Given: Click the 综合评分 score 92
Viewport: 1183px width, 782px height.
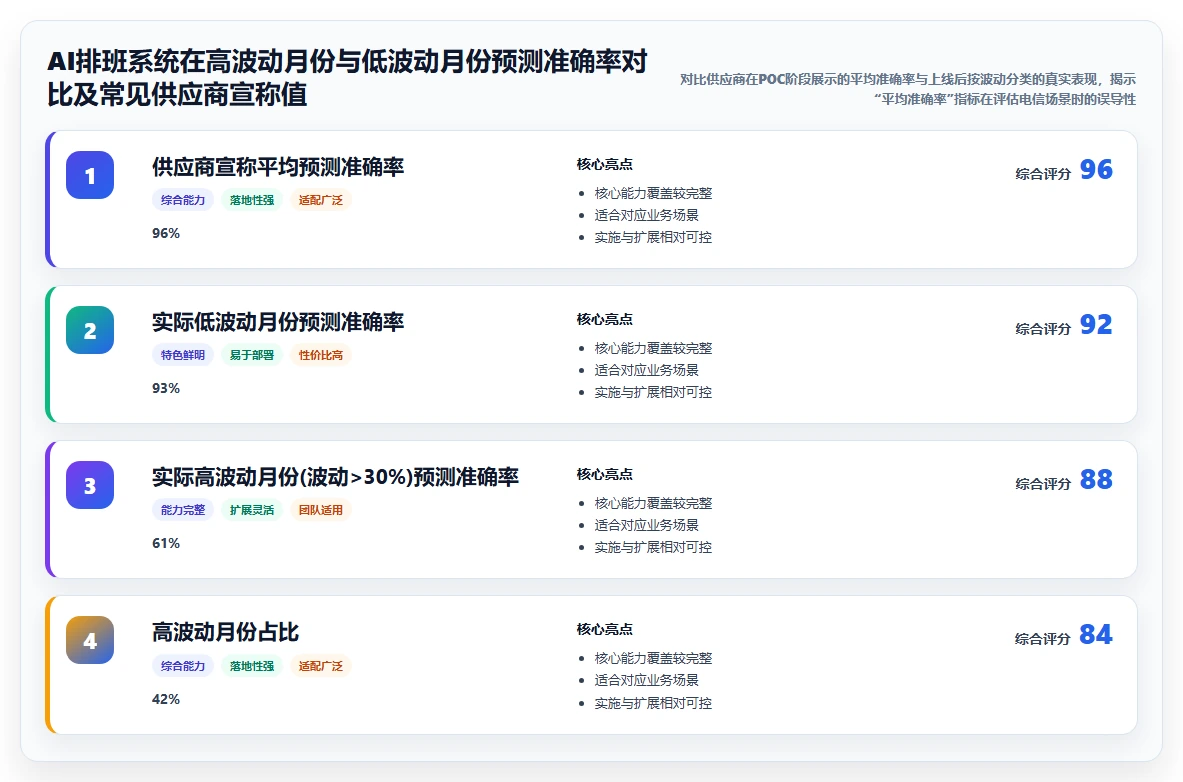Looking at the screenshot, I should 1096,325.
